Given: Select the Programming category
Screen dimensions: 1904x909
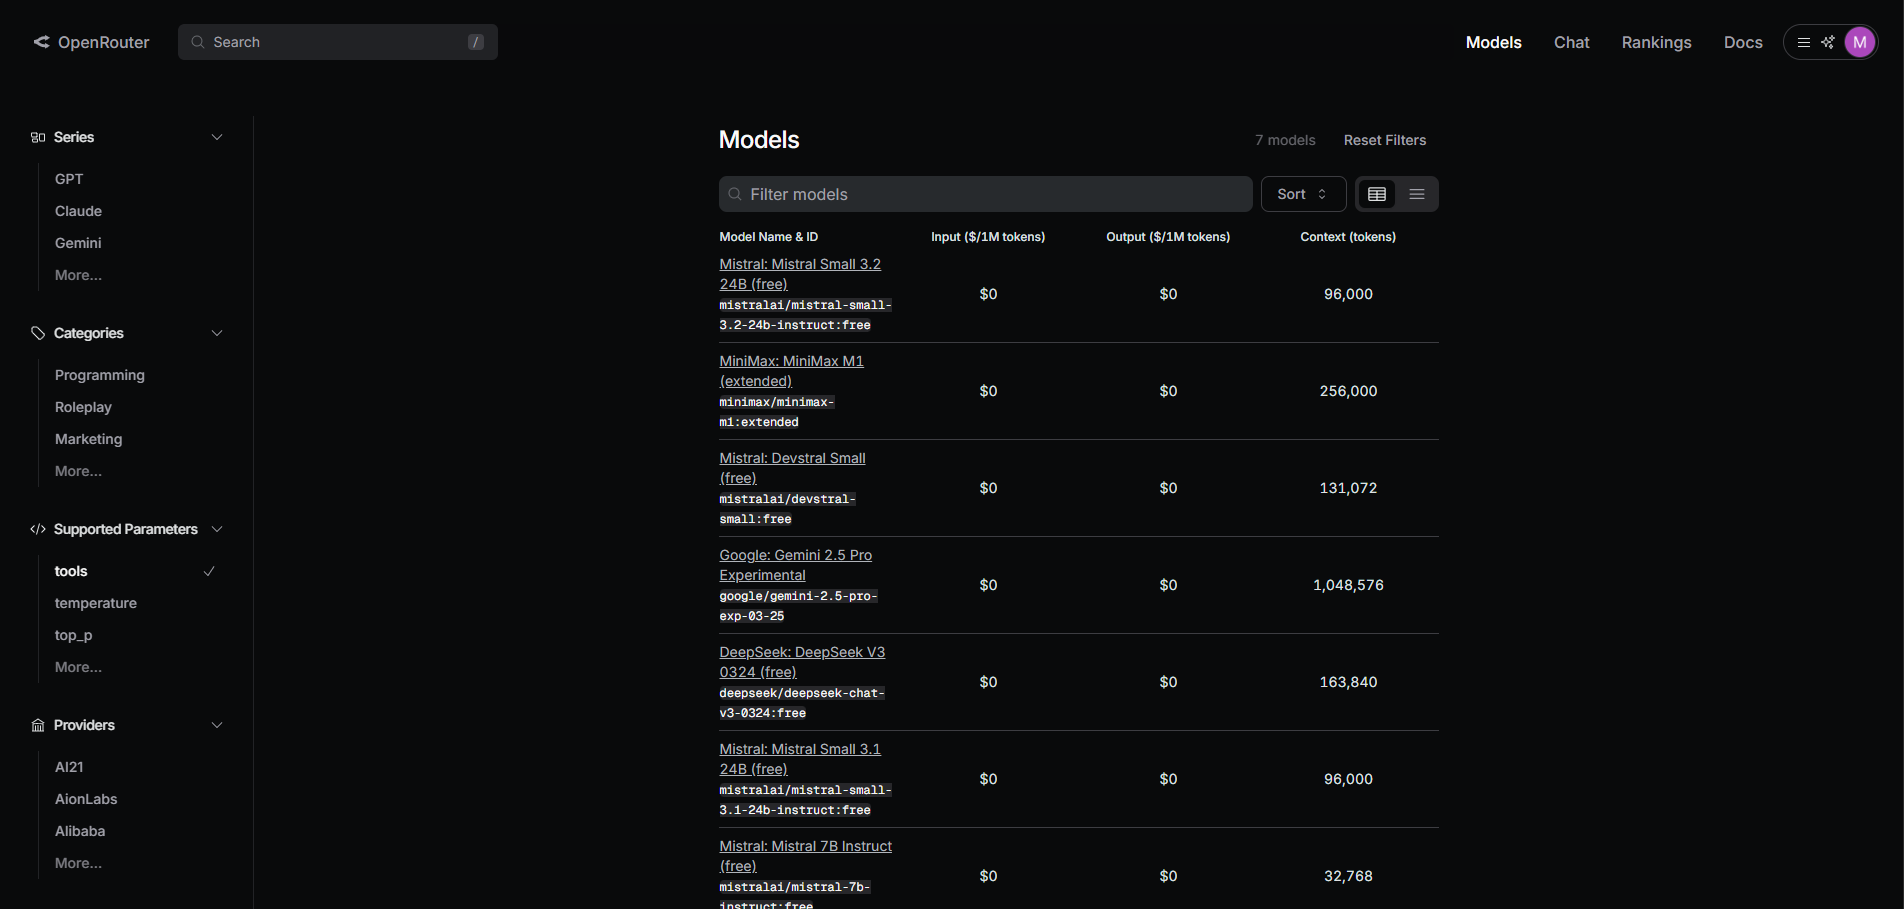Looking at the screenshot, I should tap(100, 375).
